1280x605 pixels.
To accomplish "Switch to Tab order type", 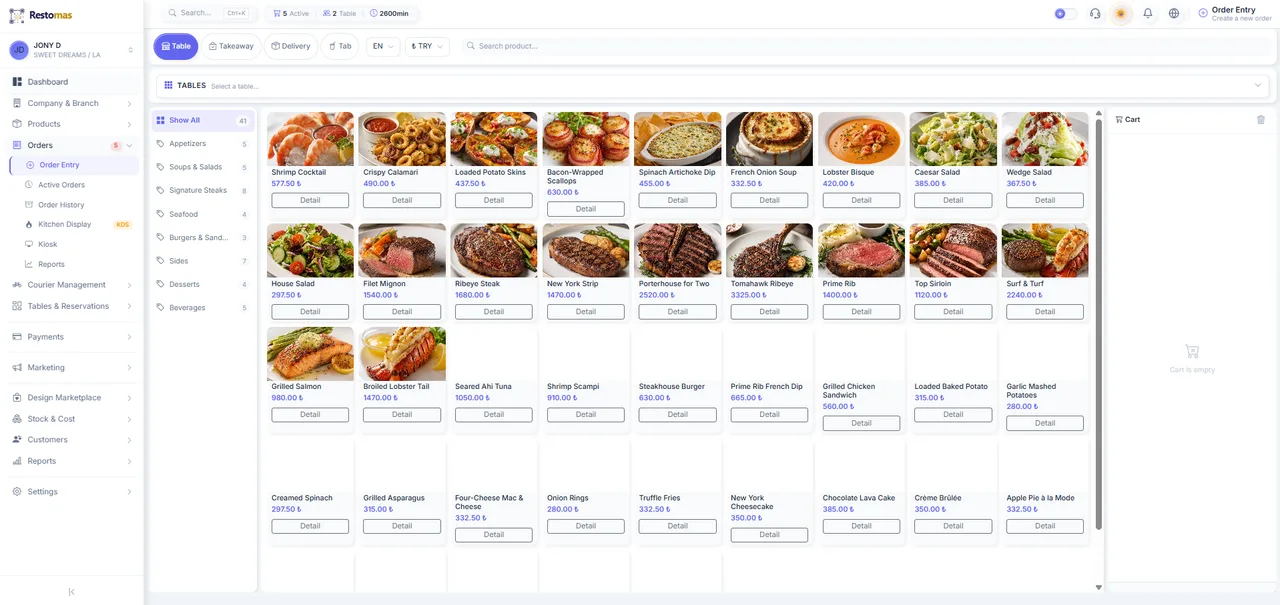I will click(x=340, y=46).
